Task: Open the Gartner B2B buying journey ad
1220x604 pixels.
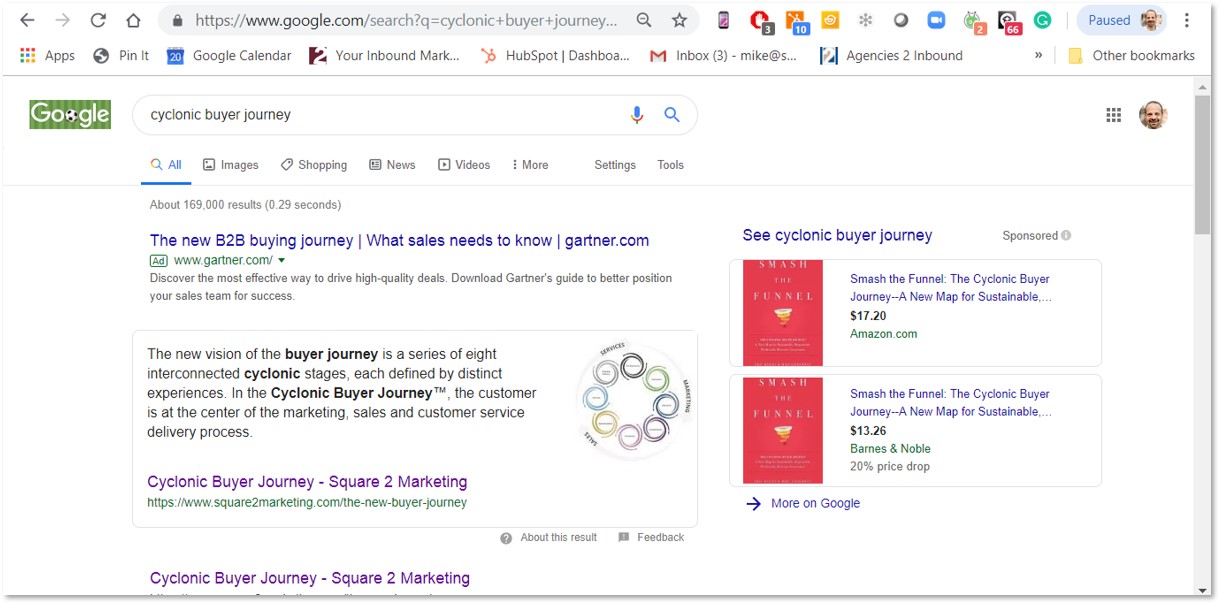Action: pos(399,240)
